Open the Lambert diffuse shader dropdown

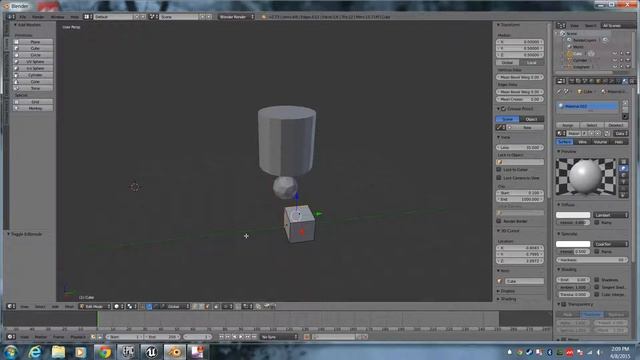pyautogui.click(x=611, y=215)
